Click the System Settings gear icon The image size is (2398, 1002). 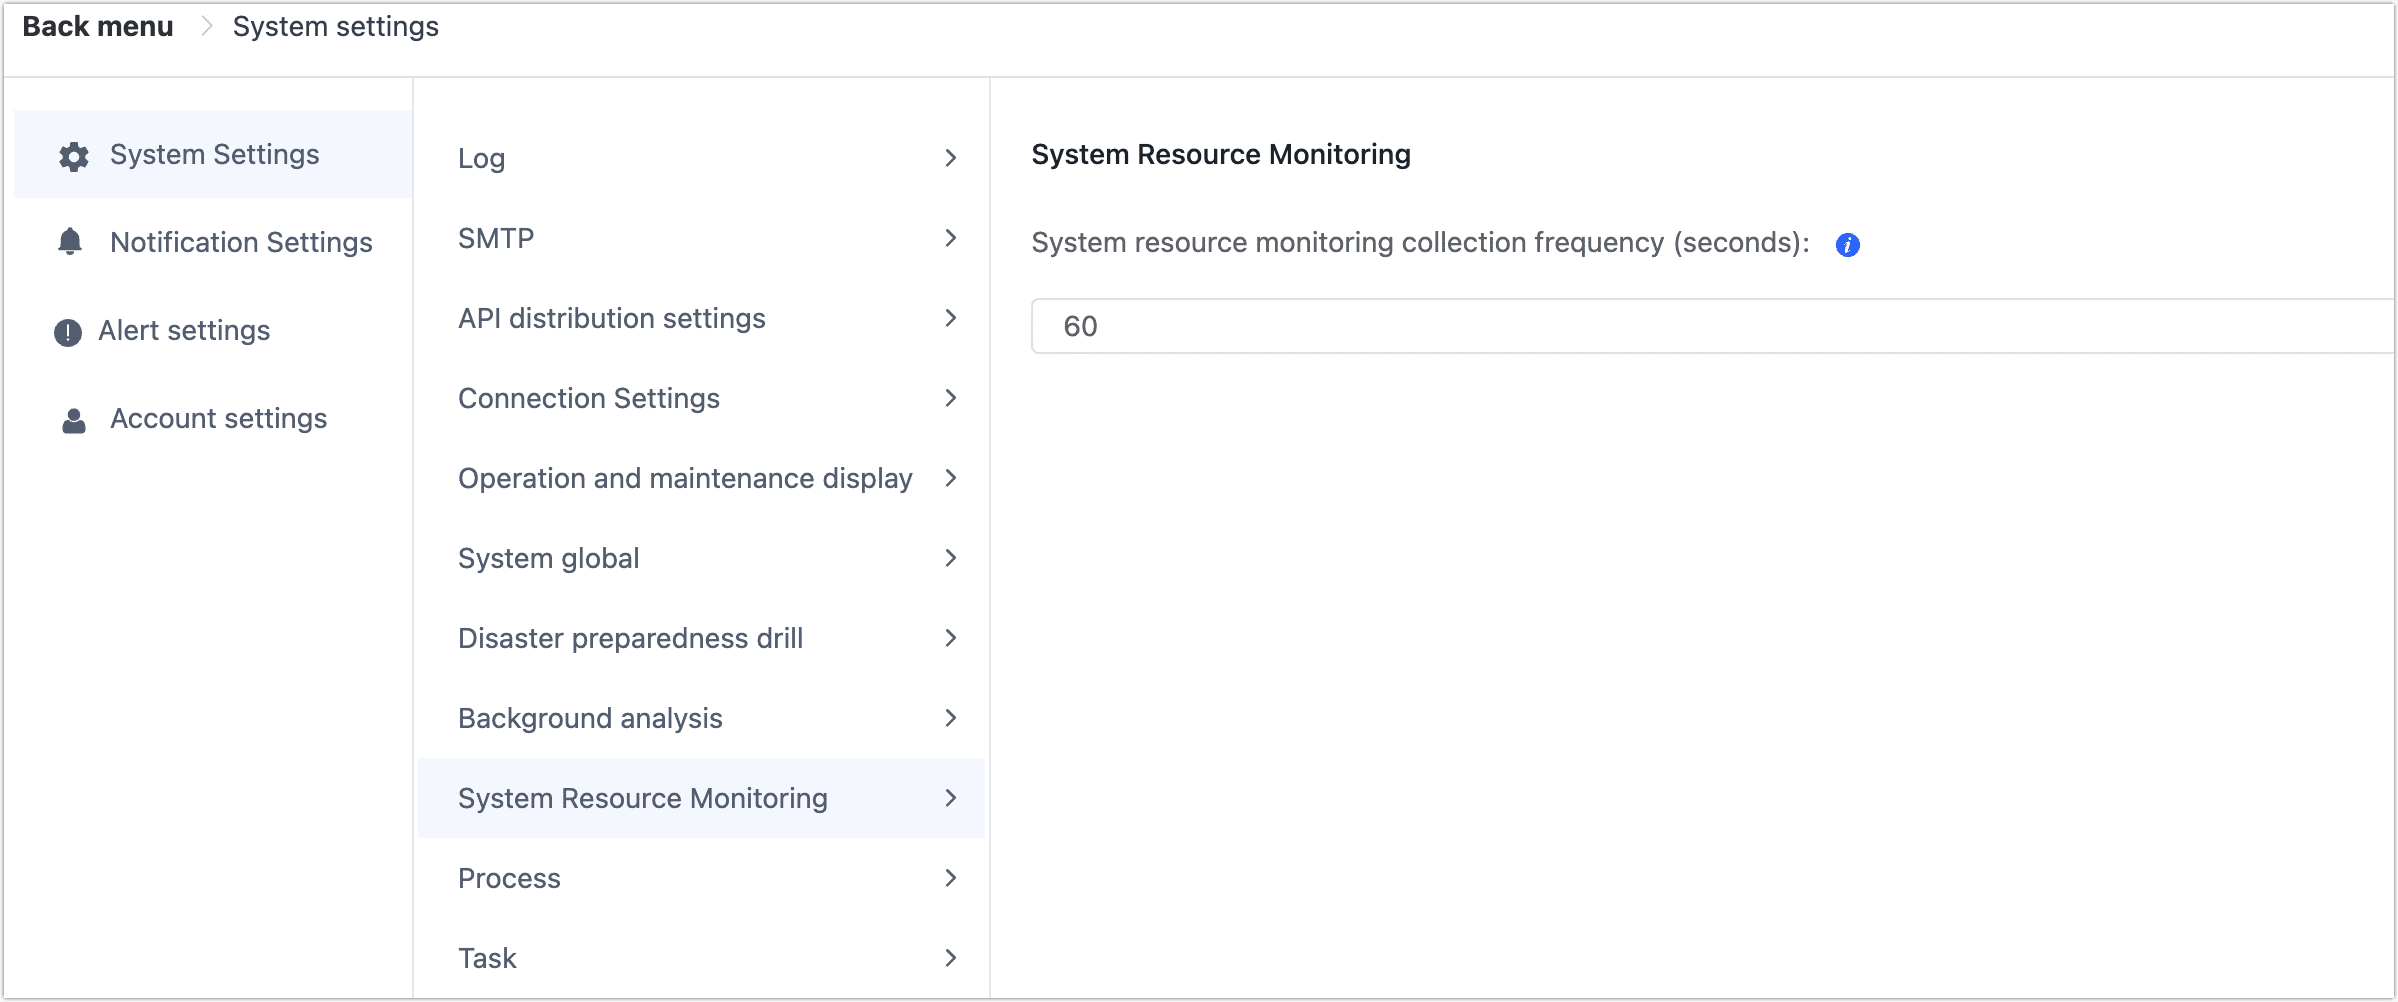pyautogui.click(x=72, y=154)
